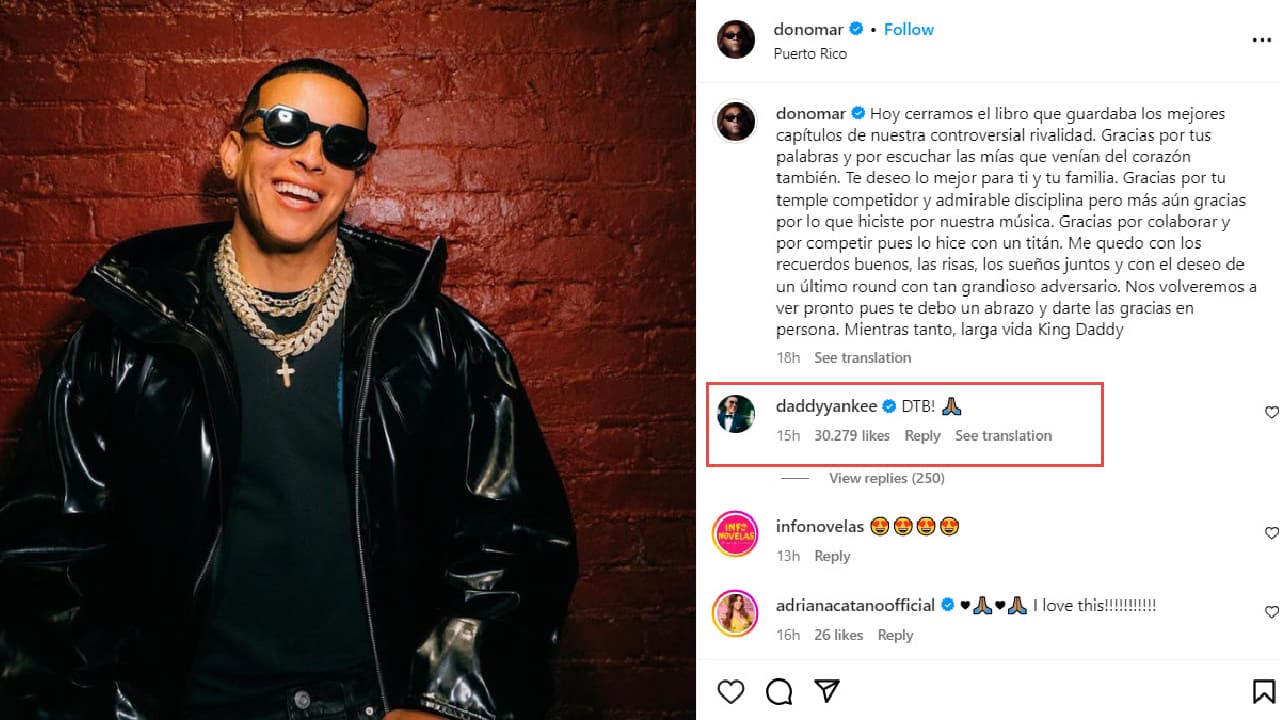Like daddyyankee's DTB comment

(x=1270, y=412)
